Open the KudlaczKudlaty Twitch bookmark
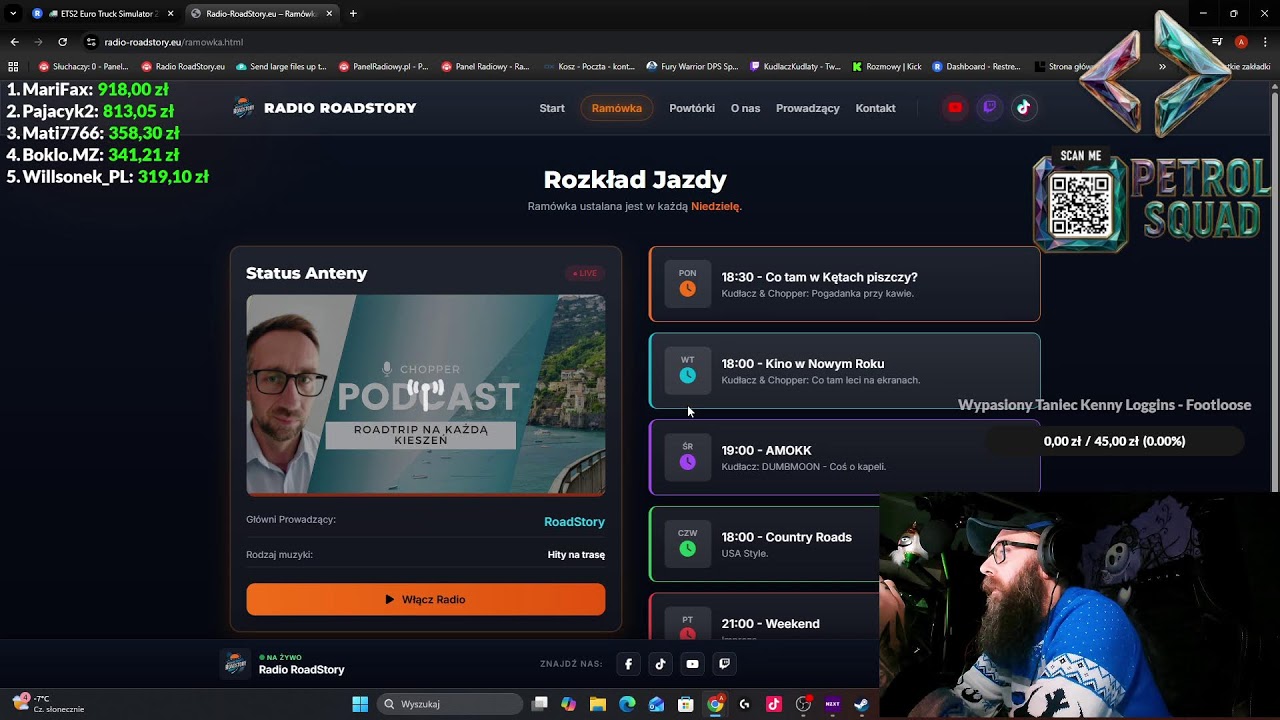The width and height of the screenshot is (1280, 720). 795,67
